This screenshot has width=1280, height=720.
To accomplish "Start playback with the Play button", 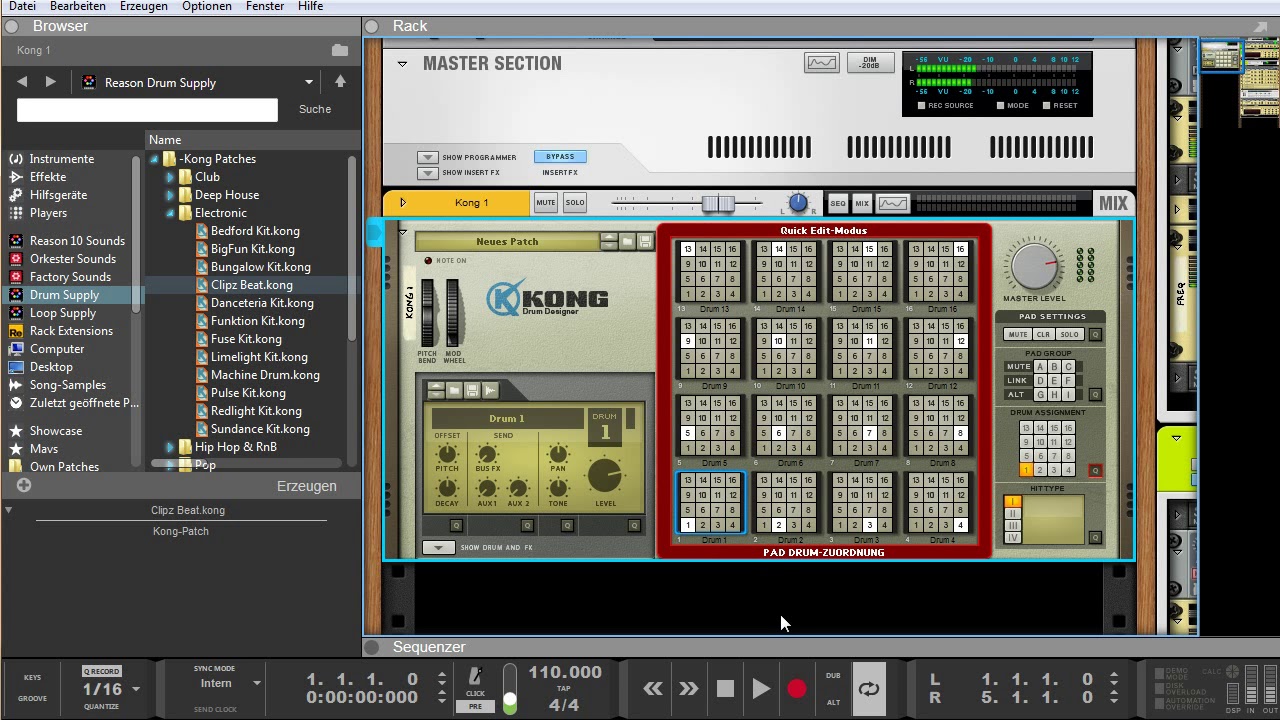I will (761, 688).
